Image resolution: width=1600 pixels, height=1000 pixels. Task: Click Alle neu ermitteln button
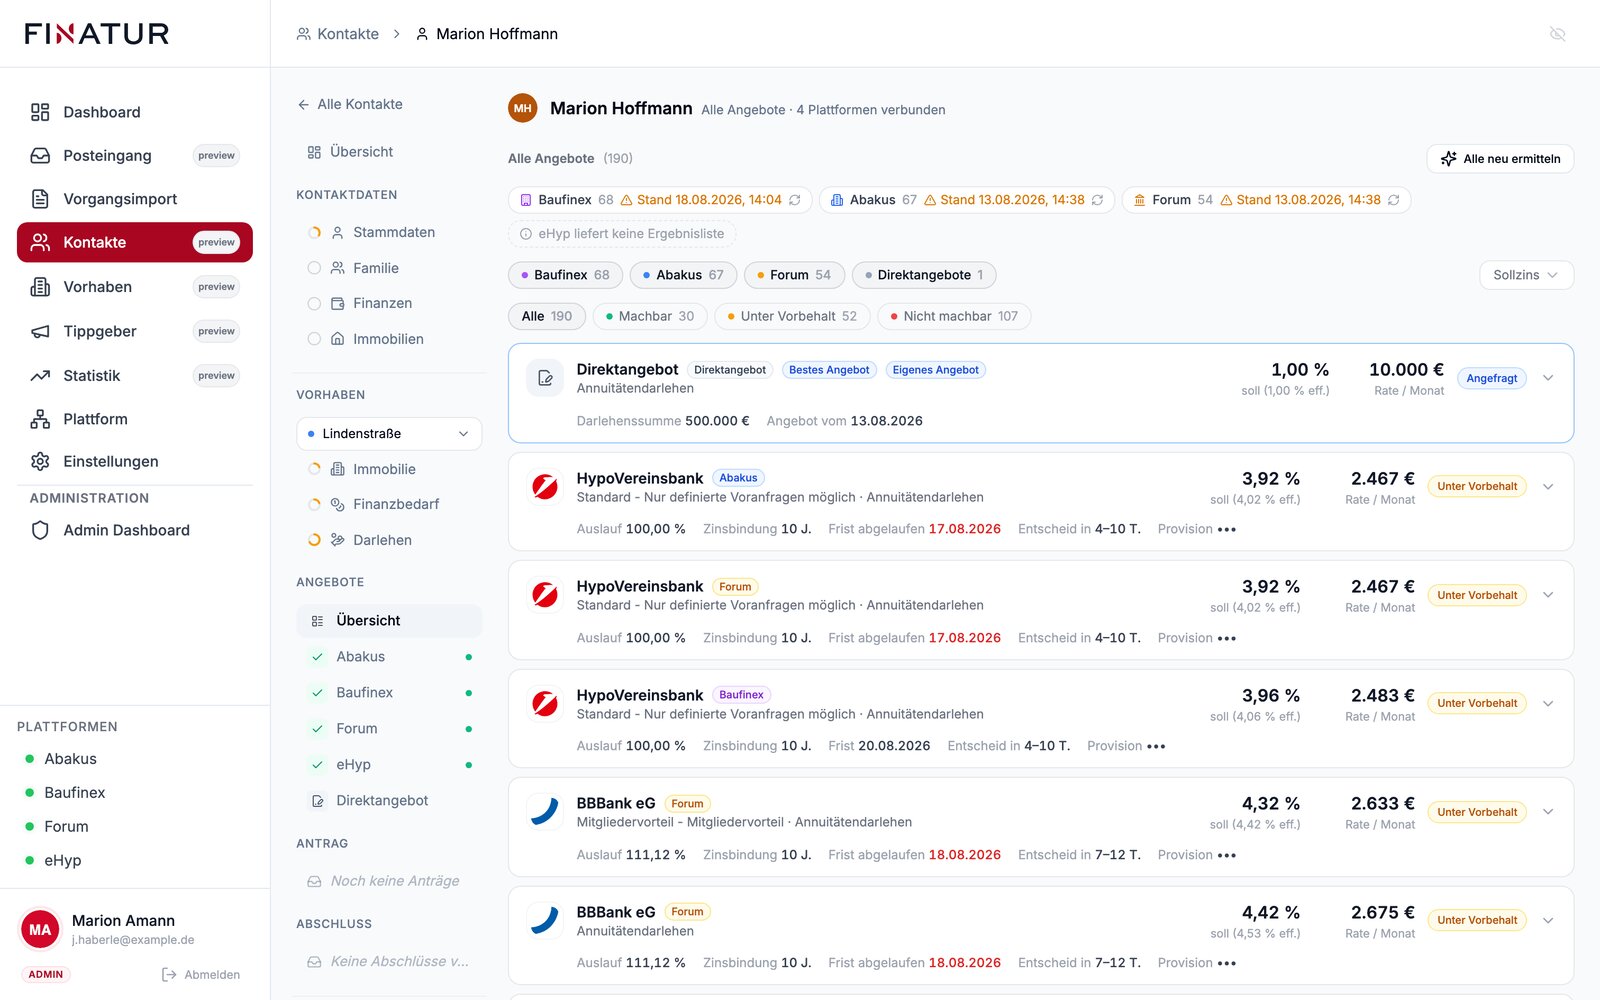[1500, 159]
